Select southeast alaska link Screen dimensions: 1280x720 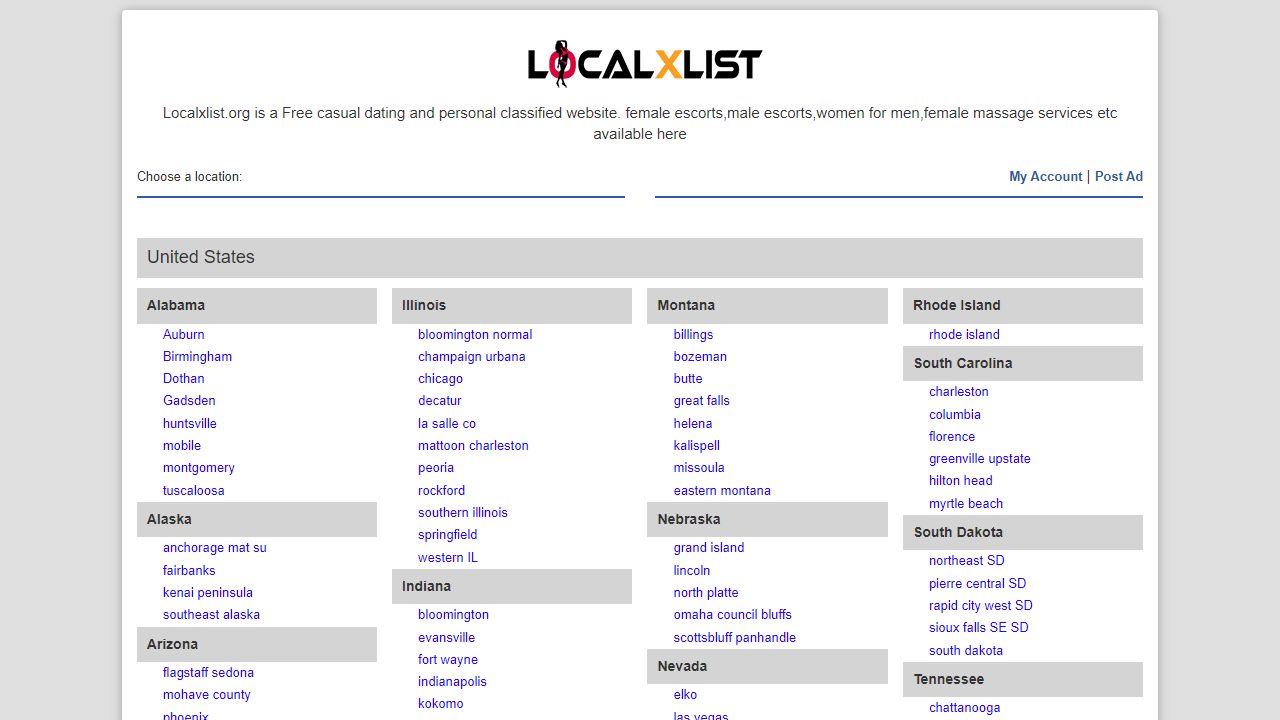coord(211,614)
